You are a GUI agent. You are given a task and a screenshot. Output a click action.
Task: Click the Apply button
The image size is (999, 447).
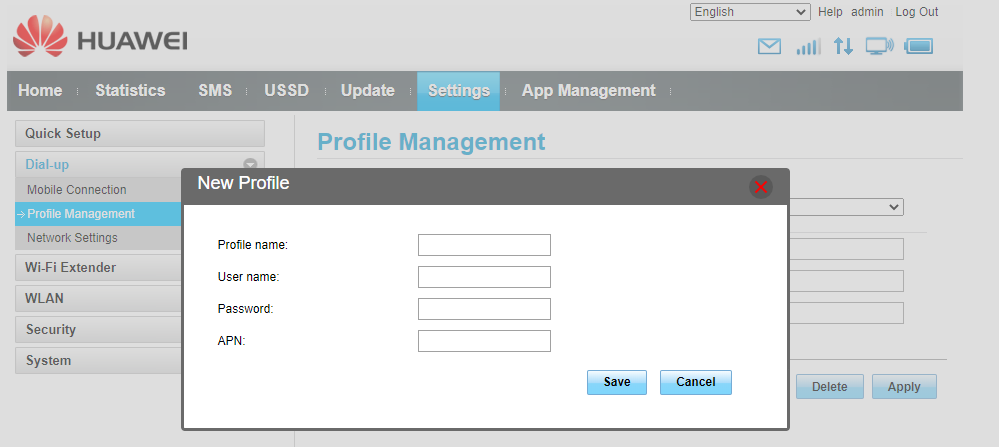904,387
